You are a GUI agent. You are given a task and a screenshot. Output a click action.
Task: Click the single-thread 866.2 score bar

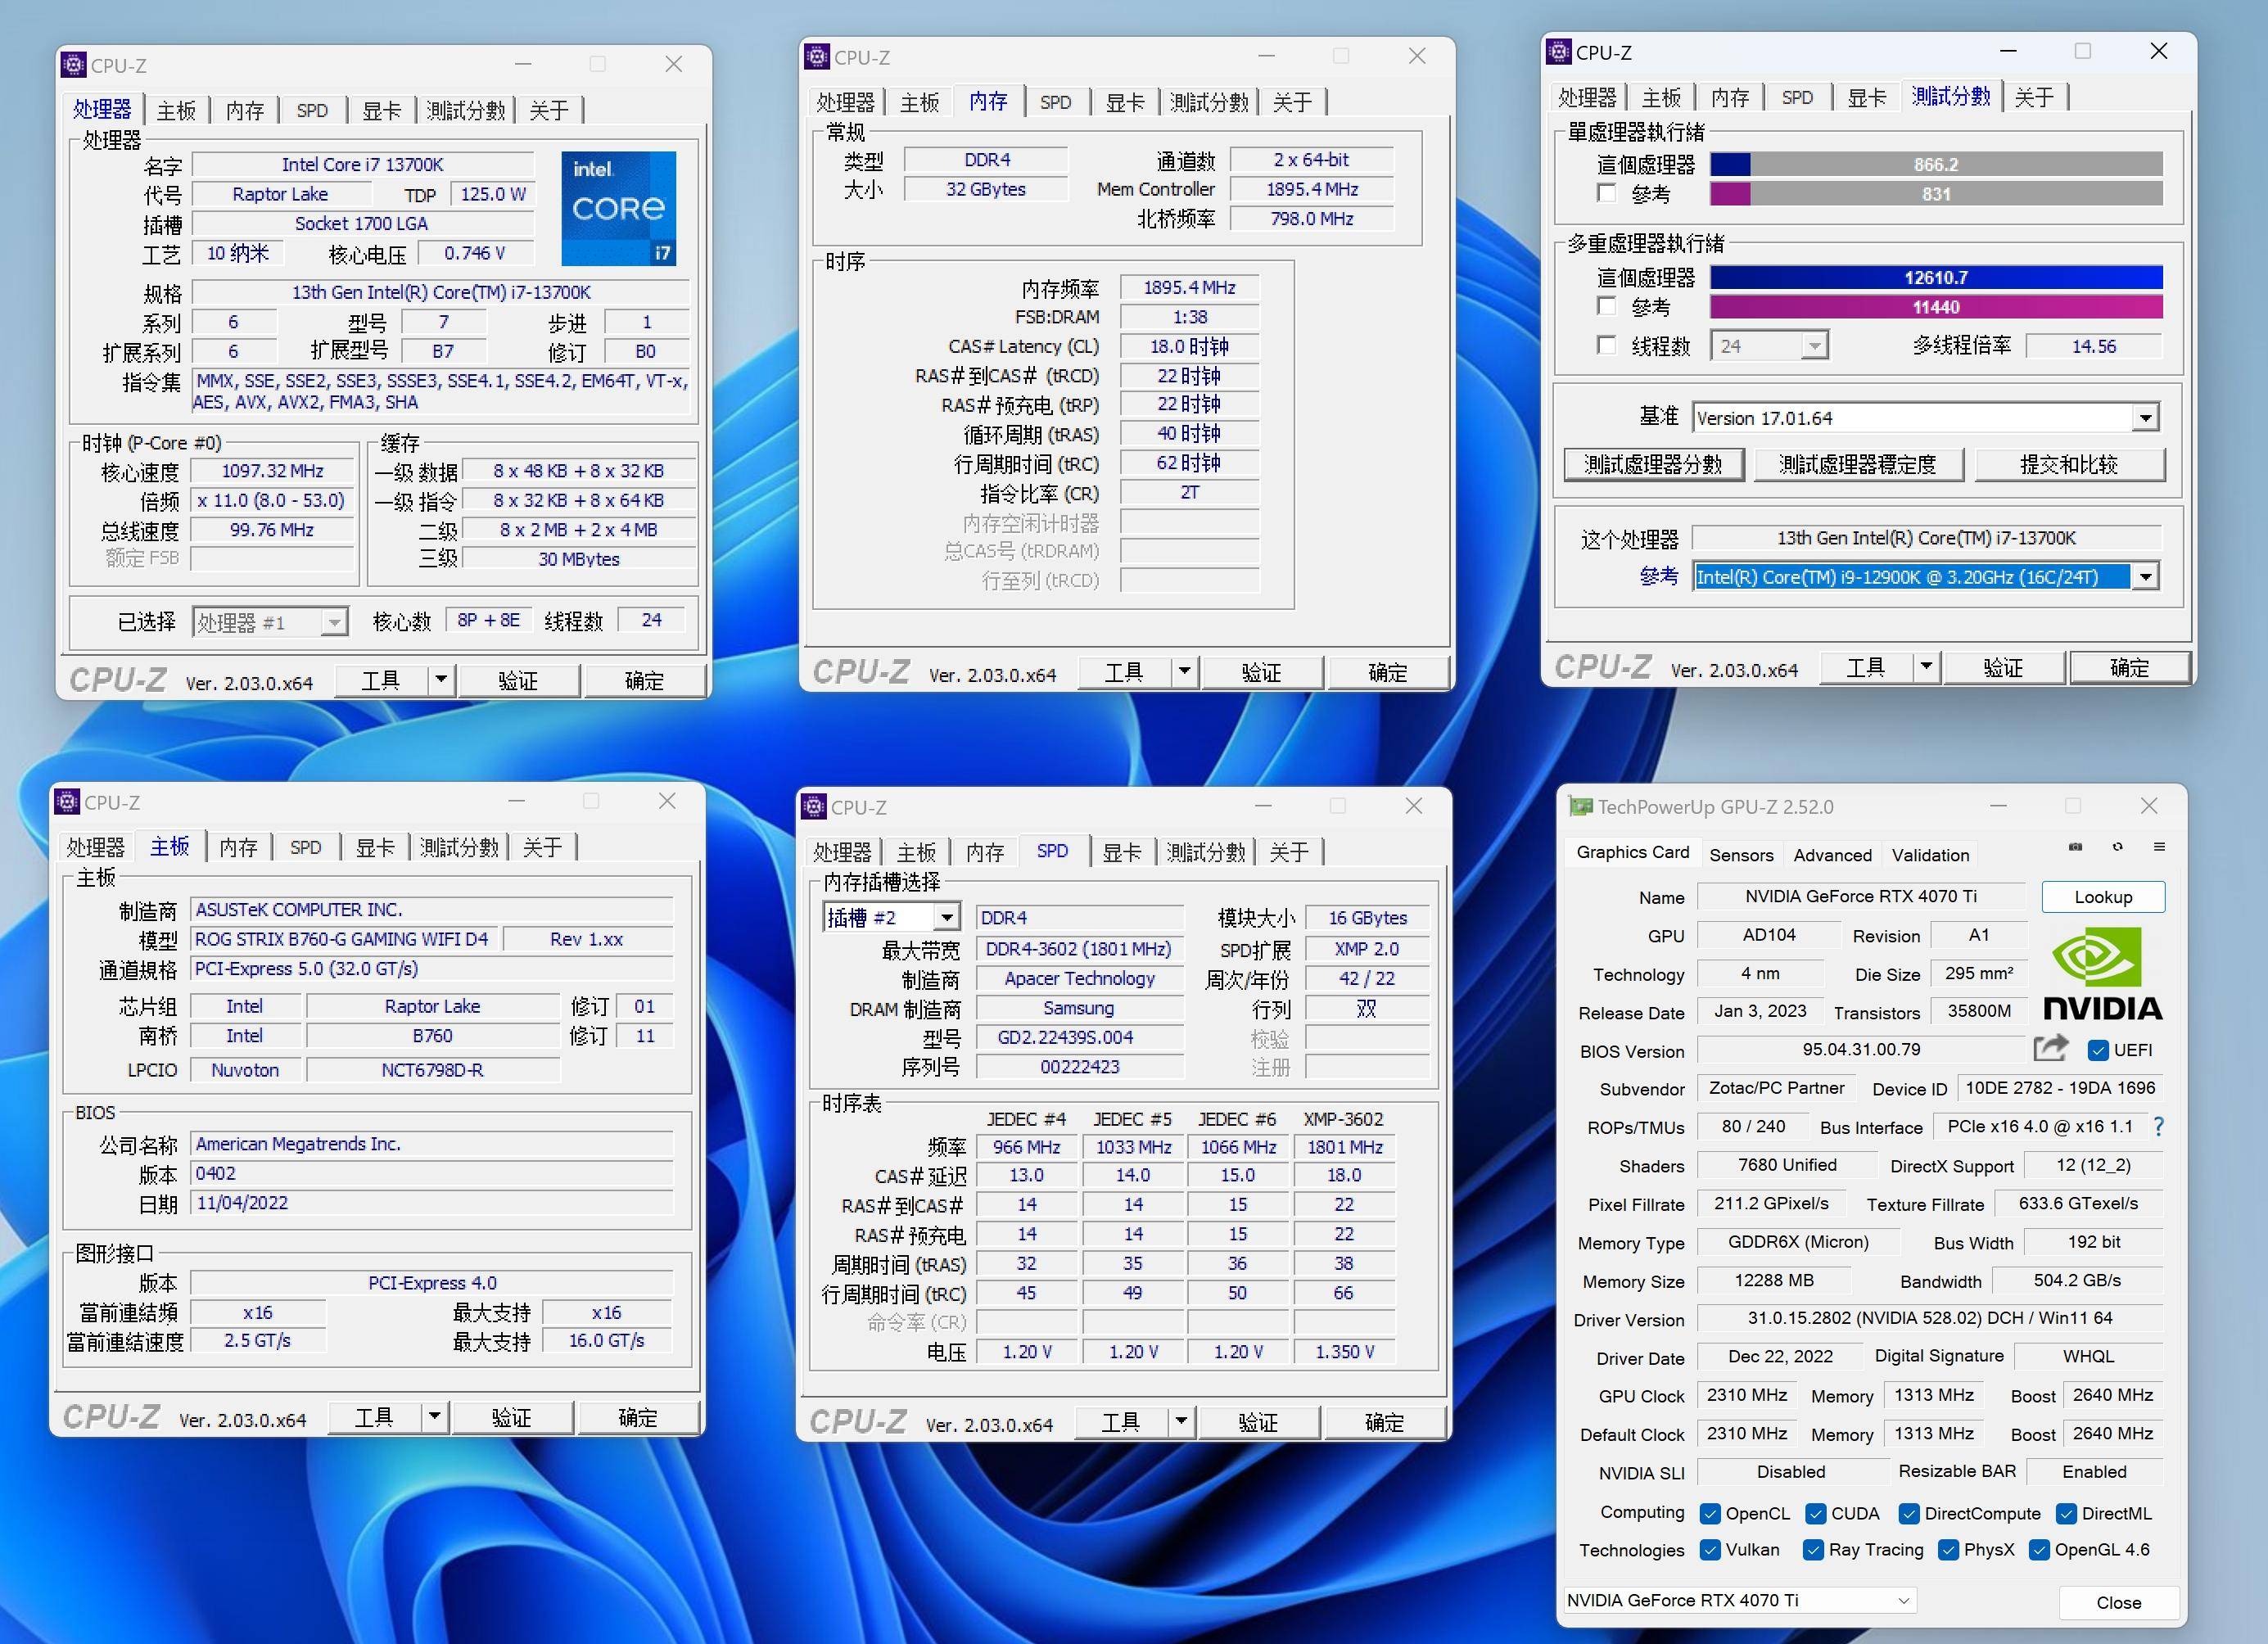(x=1936, y=164)
